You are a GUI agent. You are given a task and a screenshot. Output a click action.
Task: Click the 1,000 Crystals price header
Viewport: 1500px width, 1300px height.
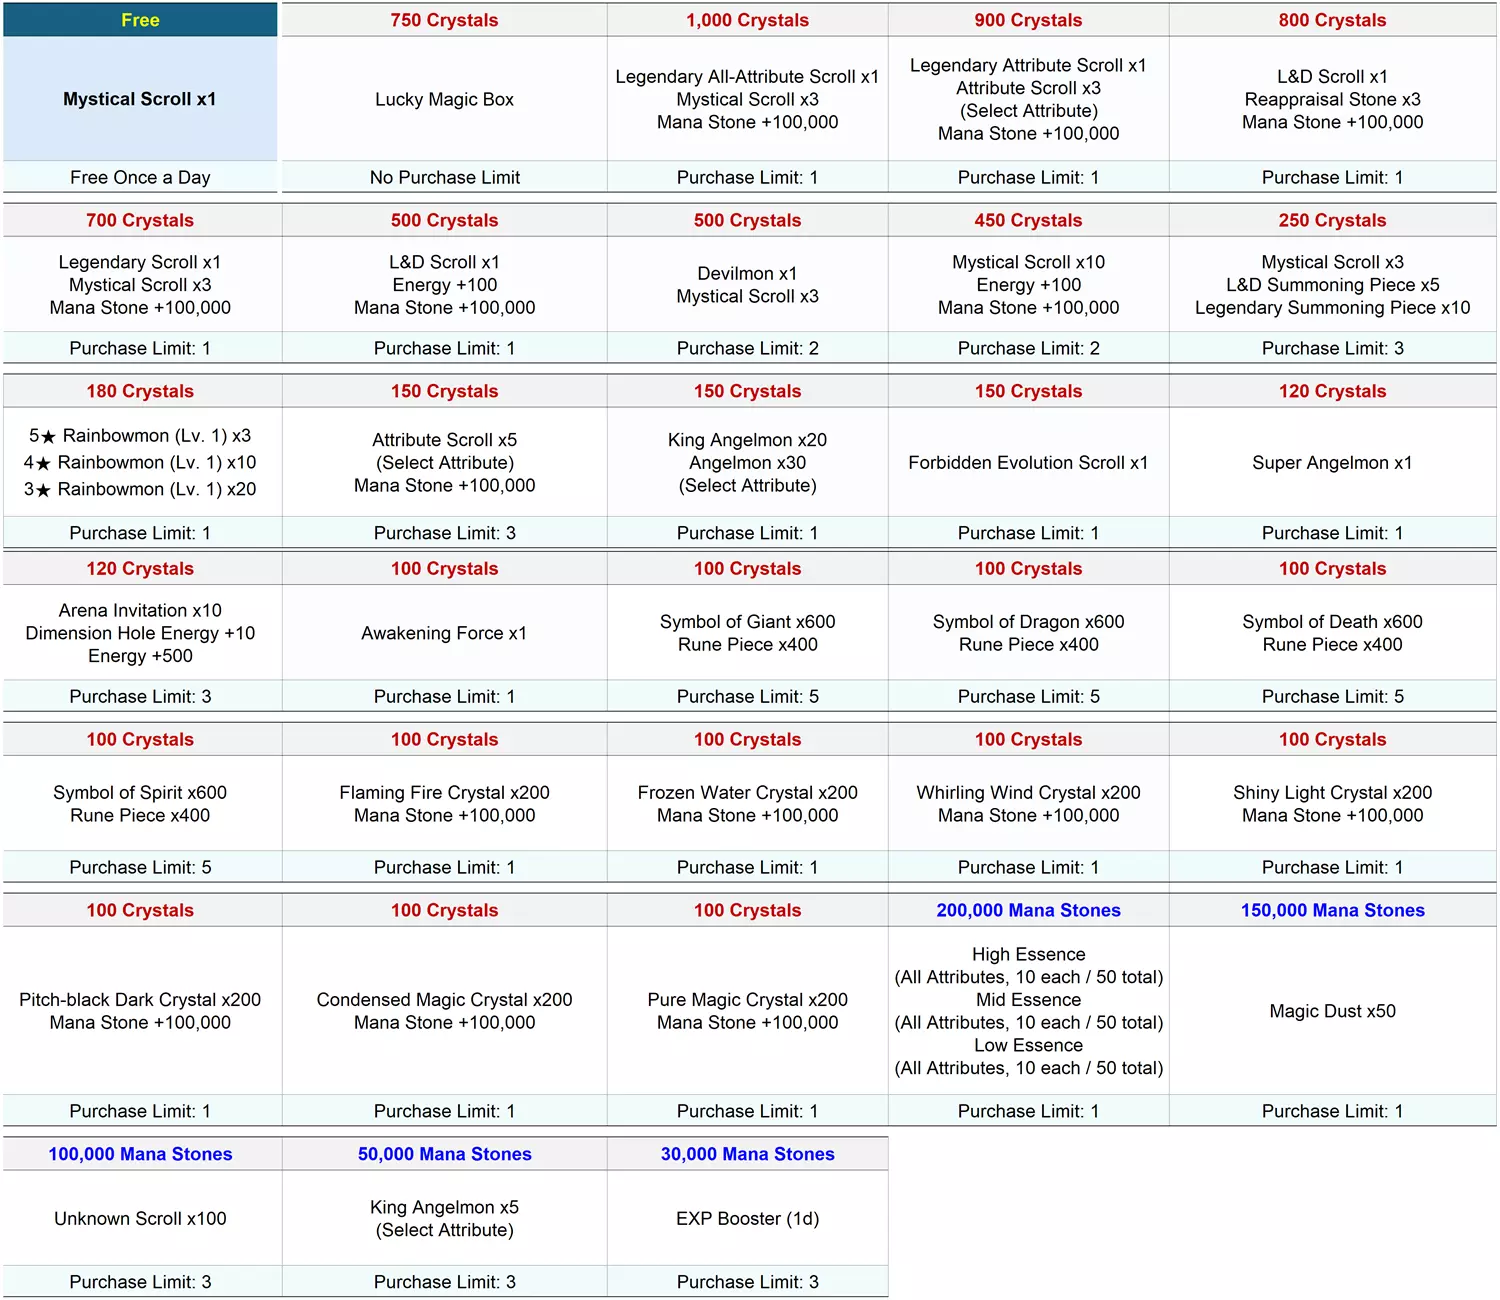[x=747, y=20]
